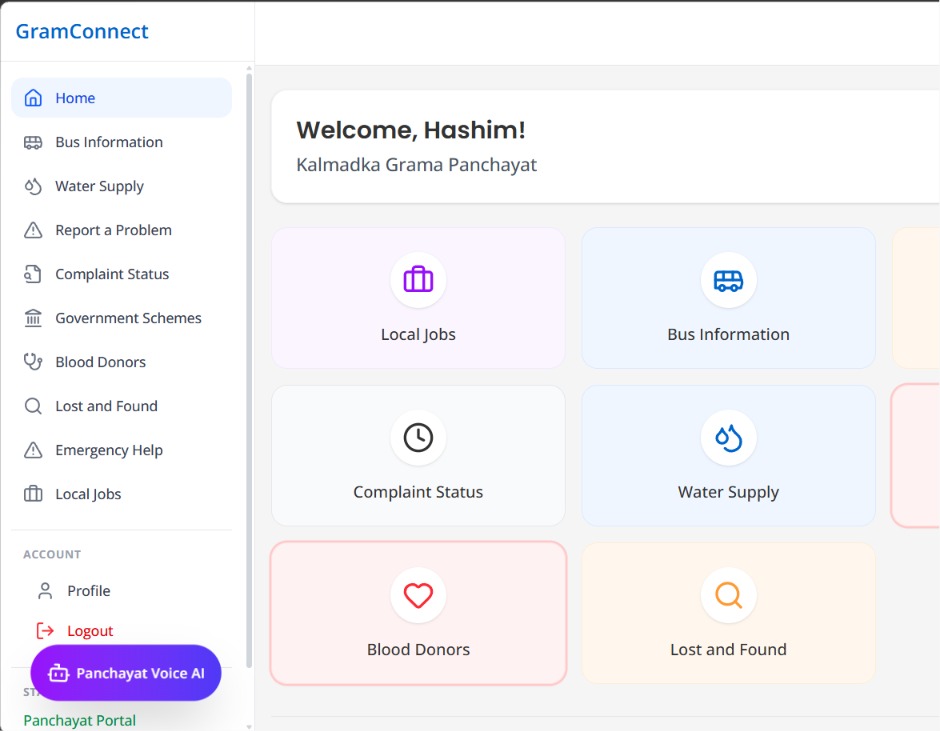940x731 pixels.
Task: Launch Panchayat Voice AI assistant
Action: point(126,673)
